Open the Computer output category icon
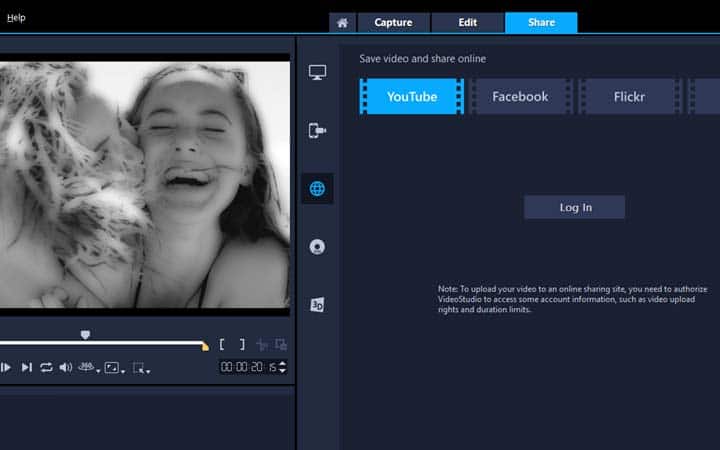Image resolution: width=720 pixels, height=450 pixels. 318,73
